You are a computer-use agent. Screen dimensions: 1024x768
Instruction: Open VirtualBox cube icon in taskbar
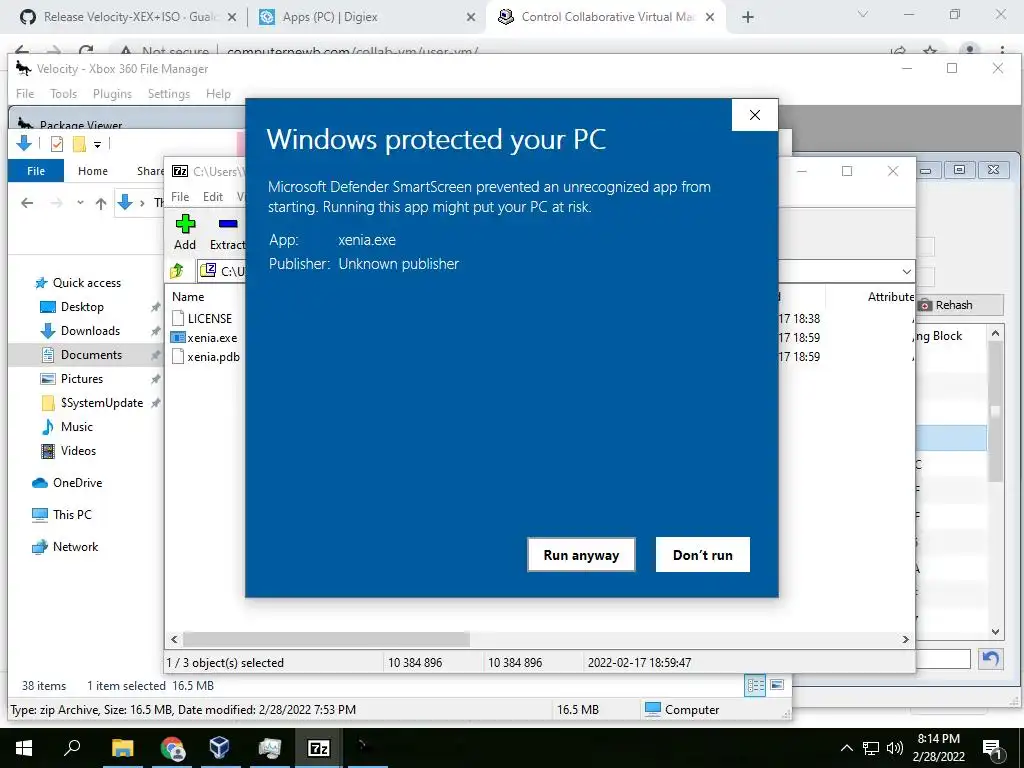click(x=219, y=748)
